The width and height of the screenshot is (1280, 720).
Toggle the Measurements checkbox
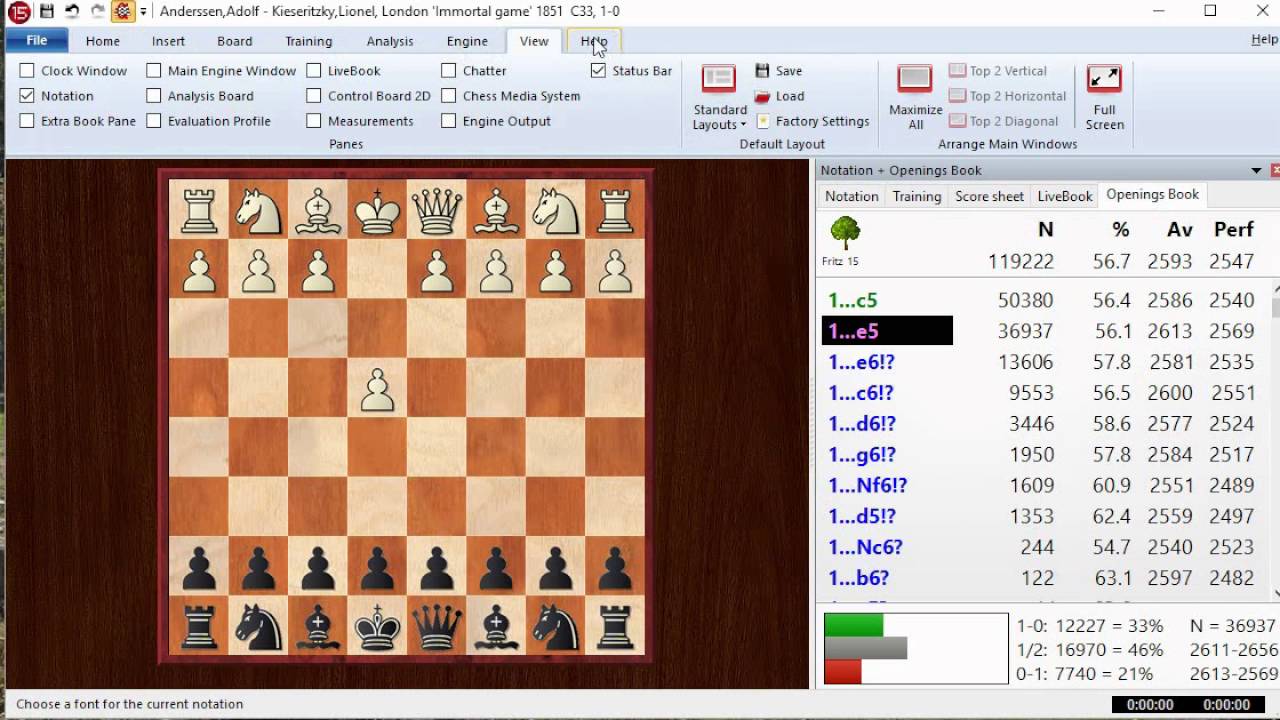click(314, 121)
